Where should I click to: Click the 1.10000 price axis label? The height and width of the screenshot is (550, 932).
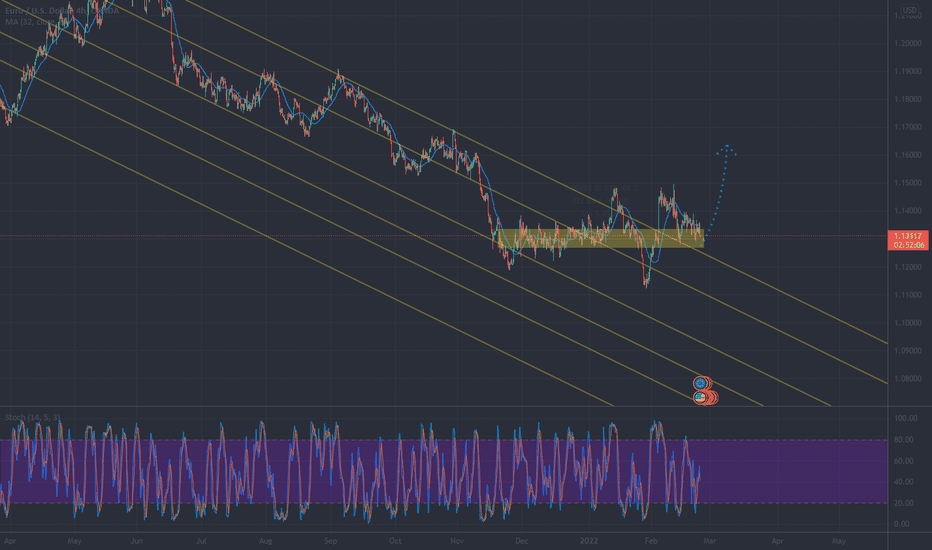(908, 323)
